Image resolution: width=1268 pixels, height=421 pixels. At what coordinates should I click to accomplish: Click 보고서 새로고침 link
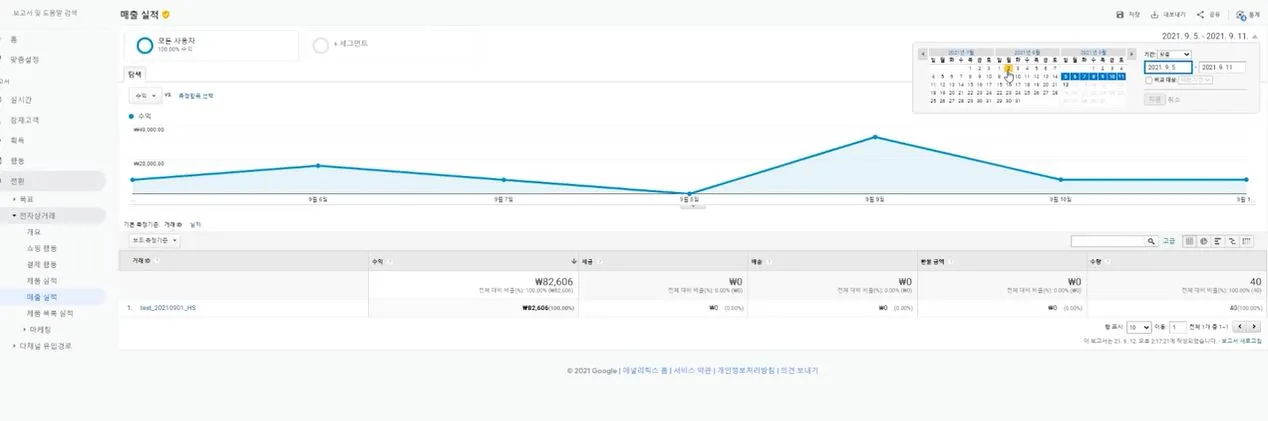[1241, 341]
